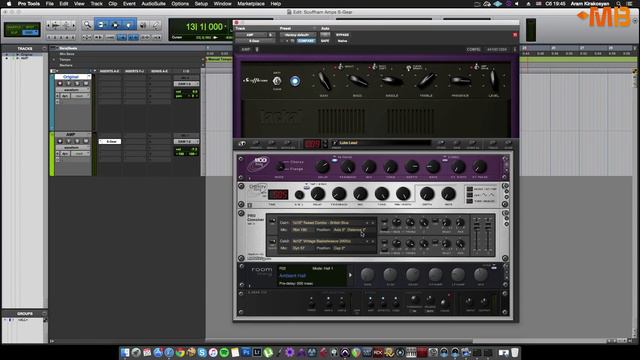Open the Original track output selector

186,84
